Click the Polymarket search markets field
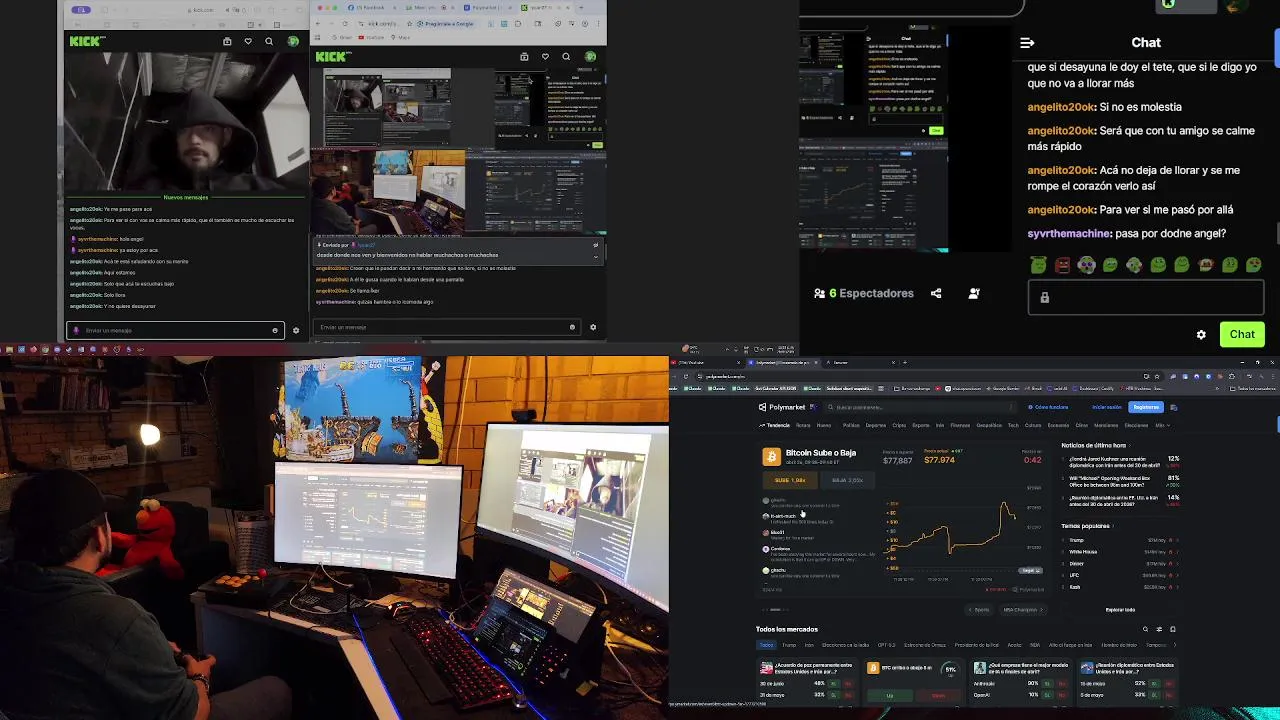Viewport: 1280px width, 720px height. pos(920,407)
